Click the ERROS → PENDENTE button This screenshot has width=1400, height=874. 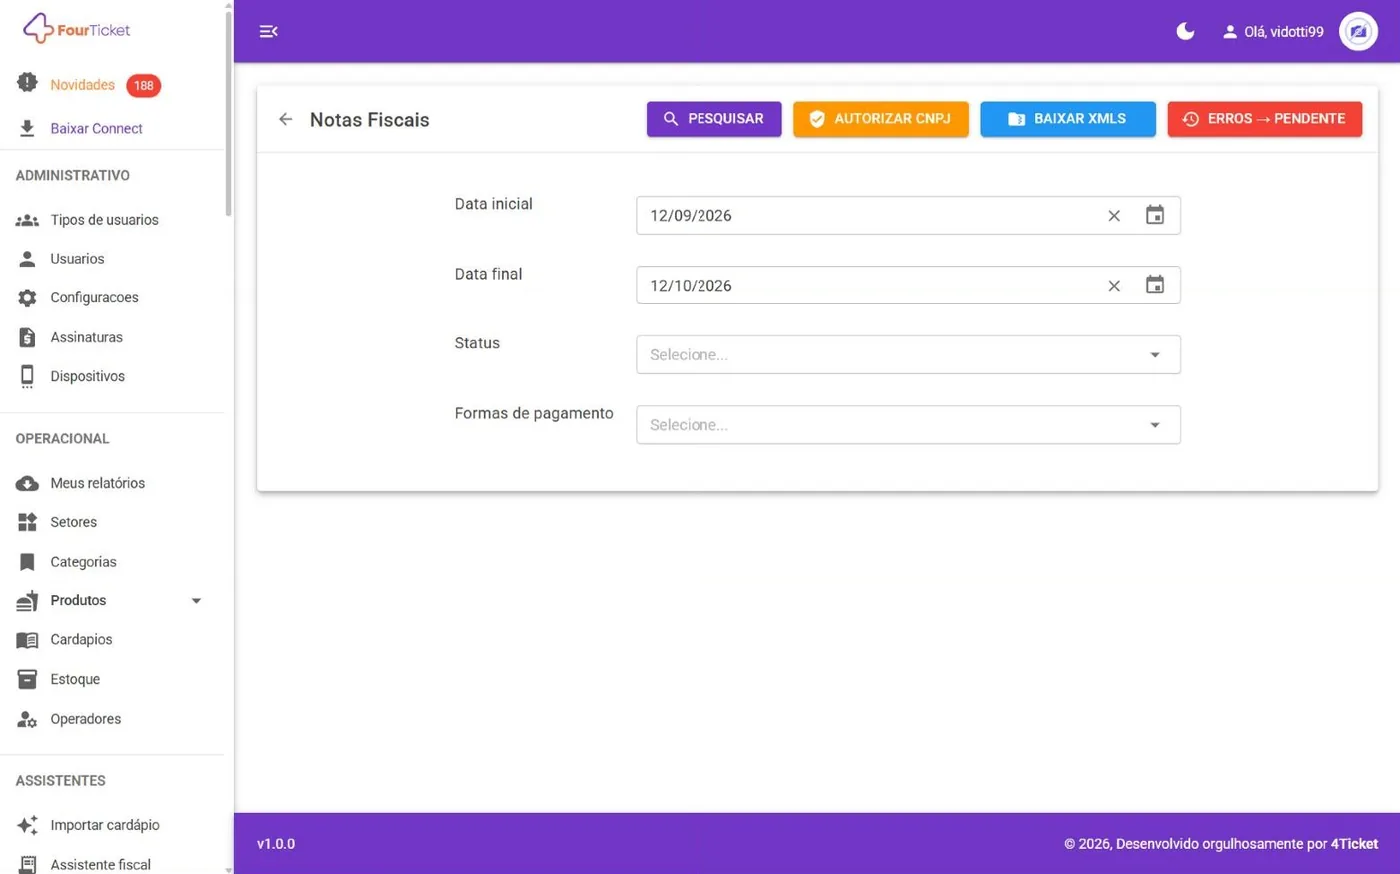coord(1265,119)
